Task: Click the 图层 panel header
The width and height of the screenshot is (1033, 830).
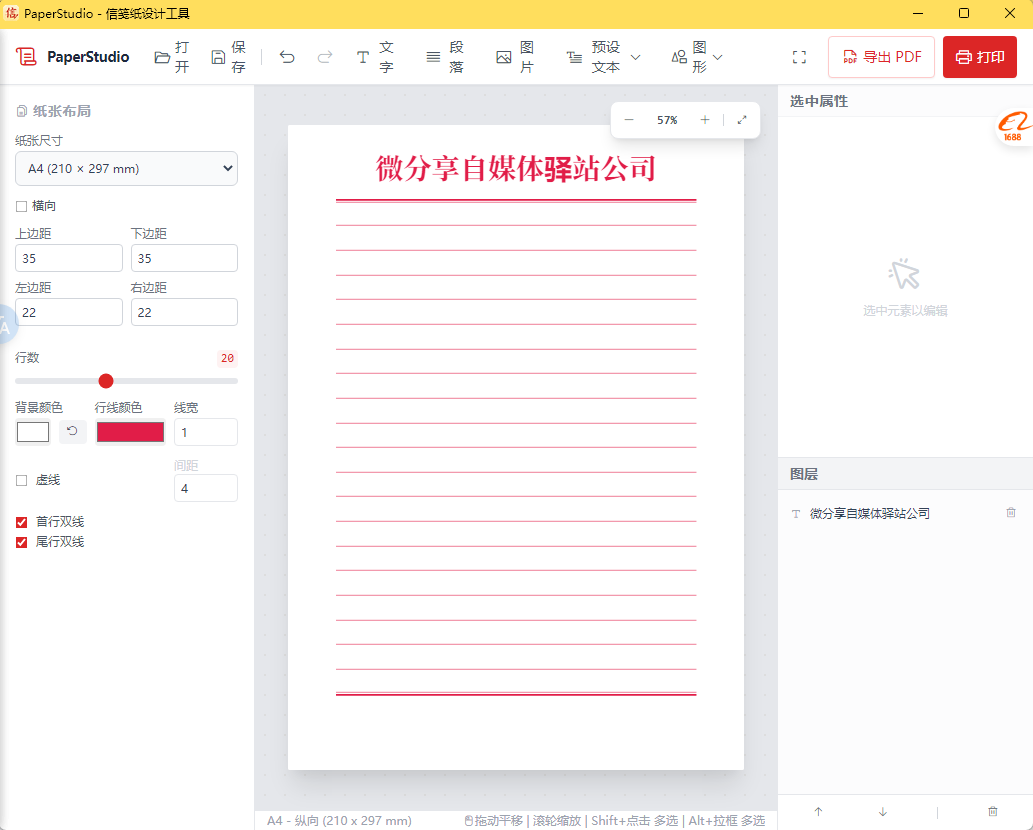Action: tap(804, 474)
